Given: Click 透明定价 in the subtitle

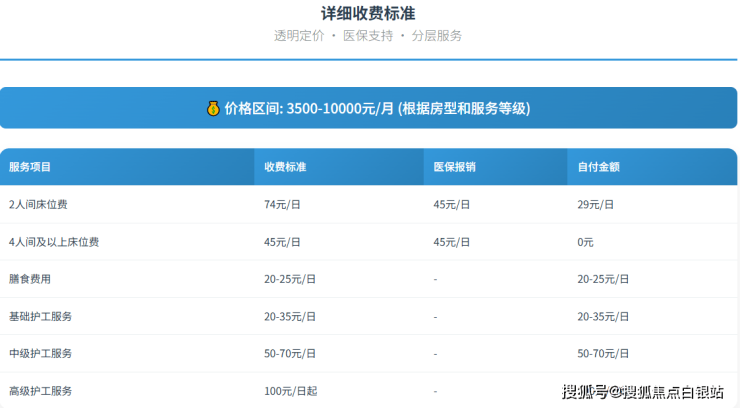Looking at the screenshot, I should (299, 35).
